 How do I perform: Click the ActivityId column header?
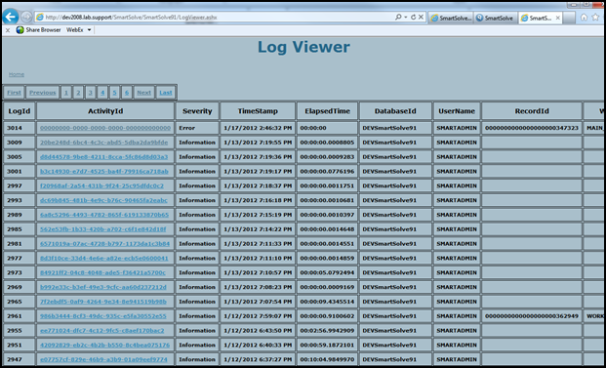click(106, 111)
